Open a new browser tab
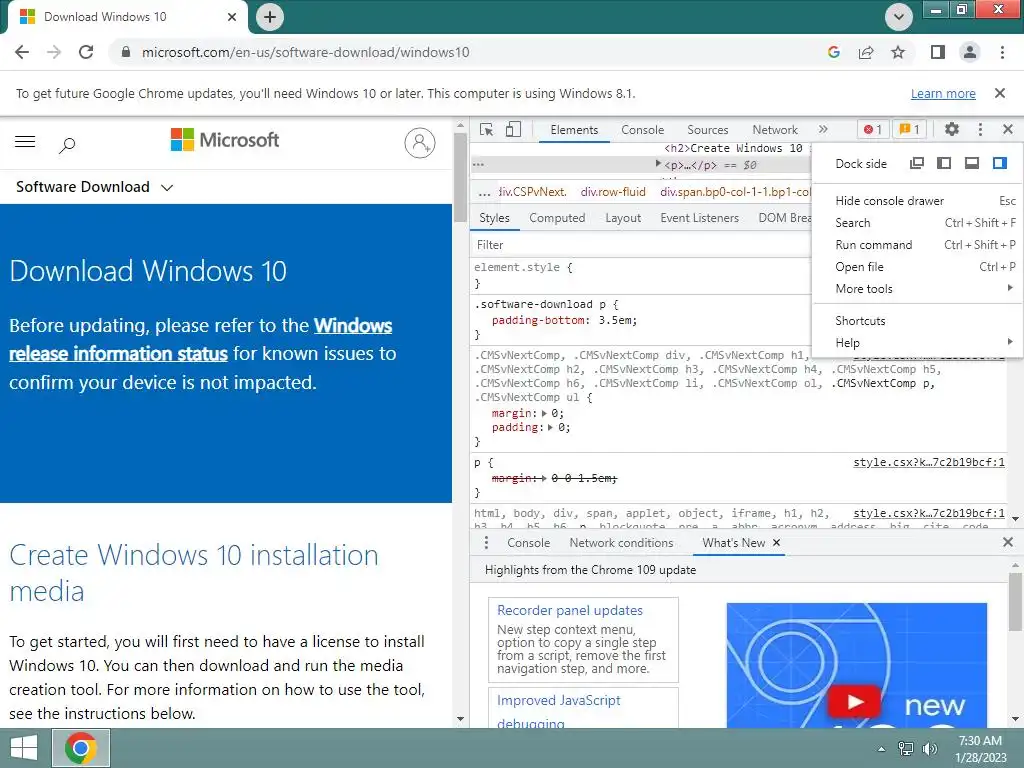Viewport: 1024px width, 768px height. tap(270, 17)
